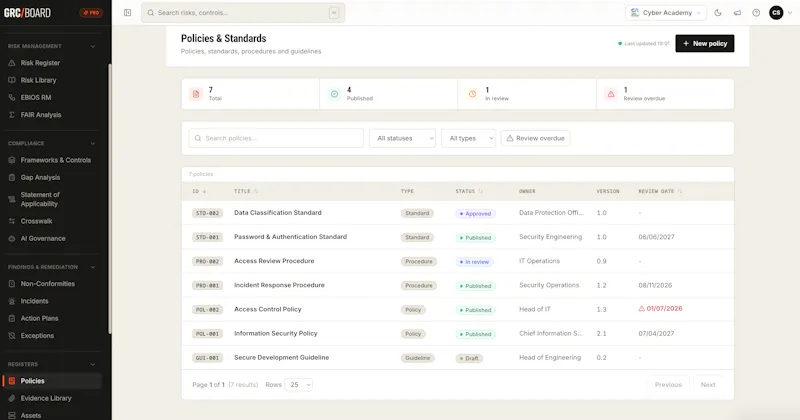
Task: Sort by the Title column header
Action: pos(246,191)
